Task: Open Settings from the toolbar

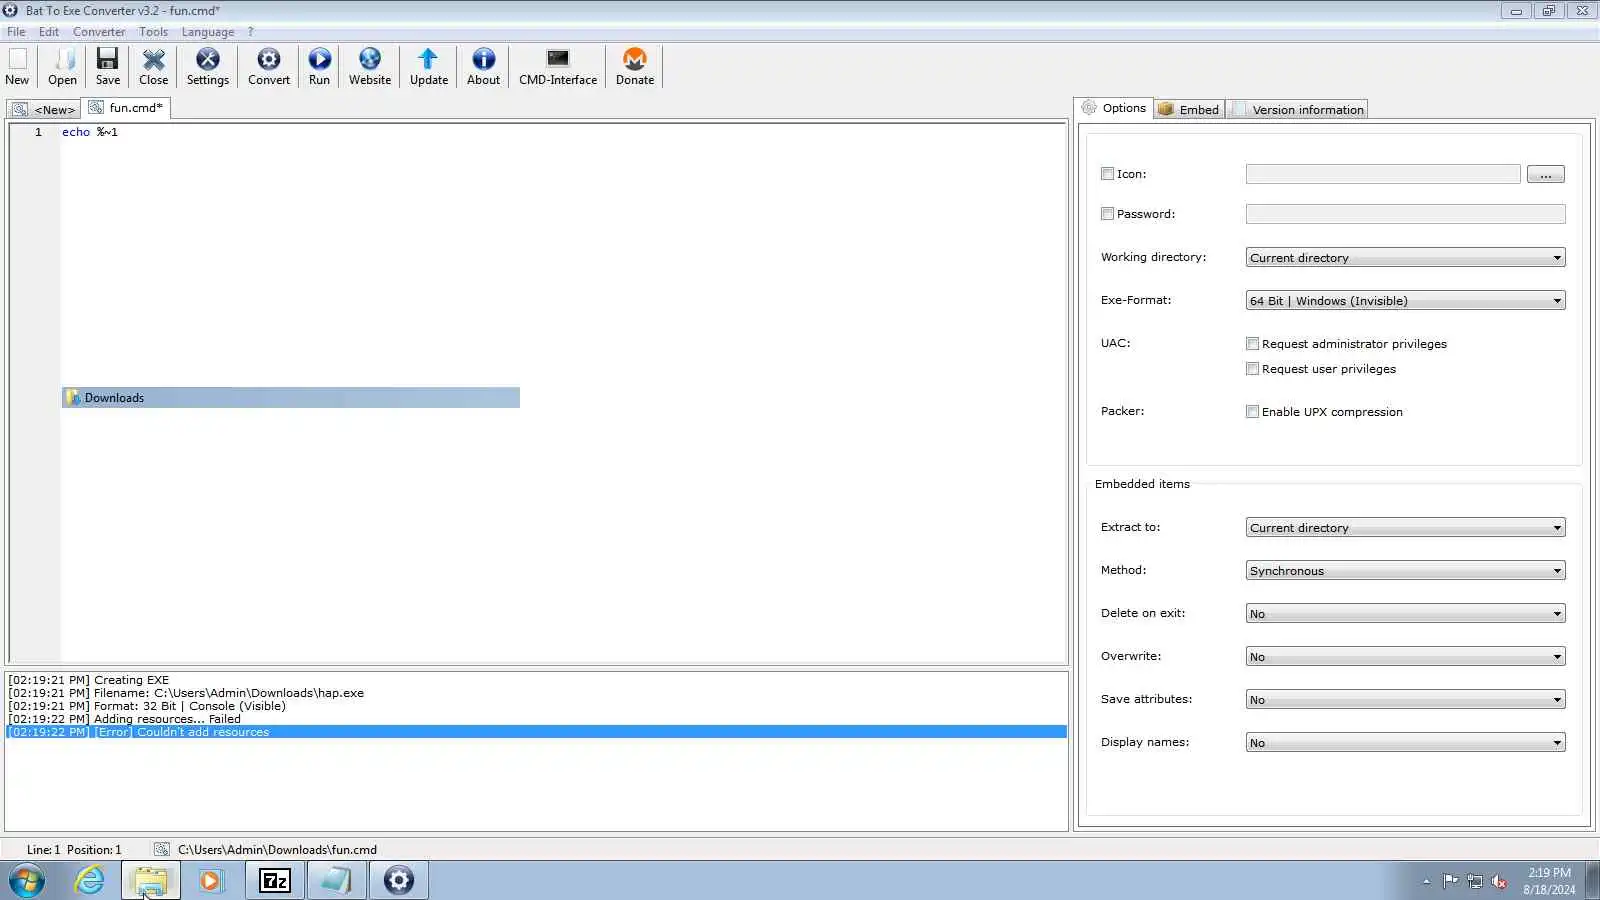Action: tap(208, 67)
